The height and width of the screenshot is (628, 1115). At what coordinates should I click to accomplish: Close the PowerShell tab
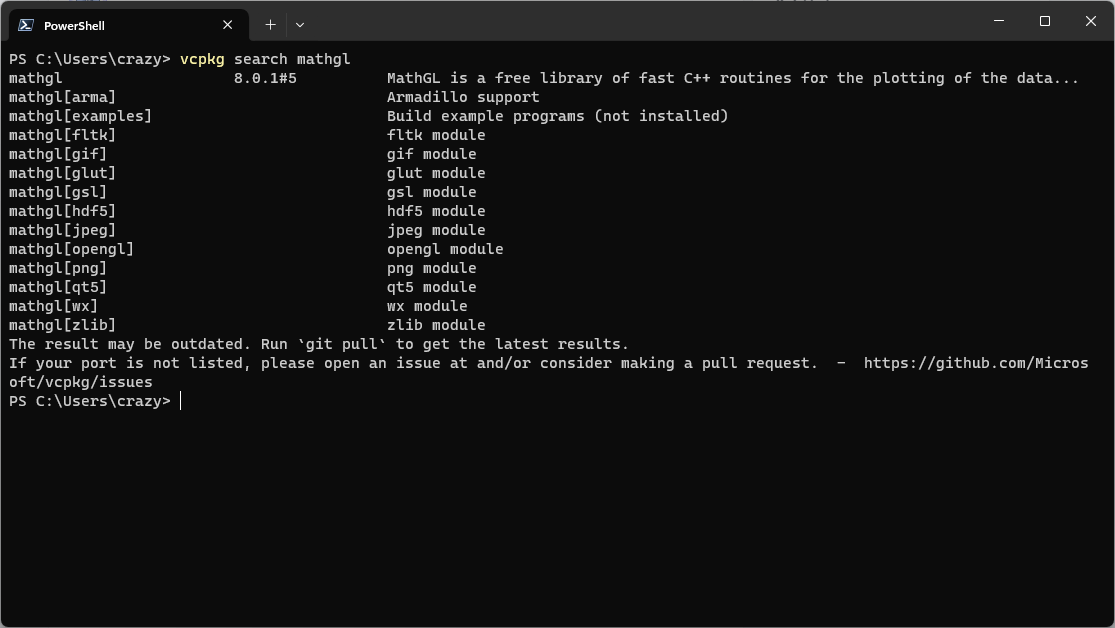pyautogui.click(x=227, y=25)
